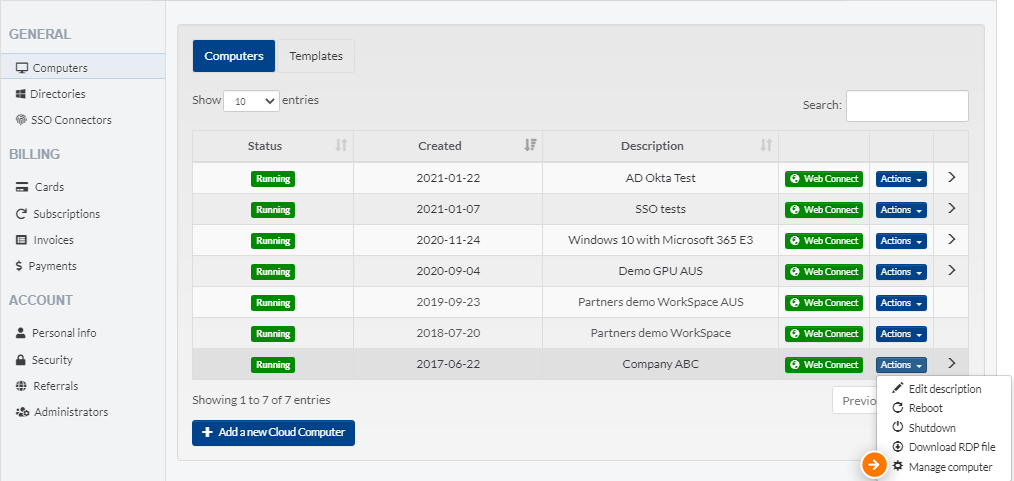Click the Administrators group icon

tap(22, 412)
